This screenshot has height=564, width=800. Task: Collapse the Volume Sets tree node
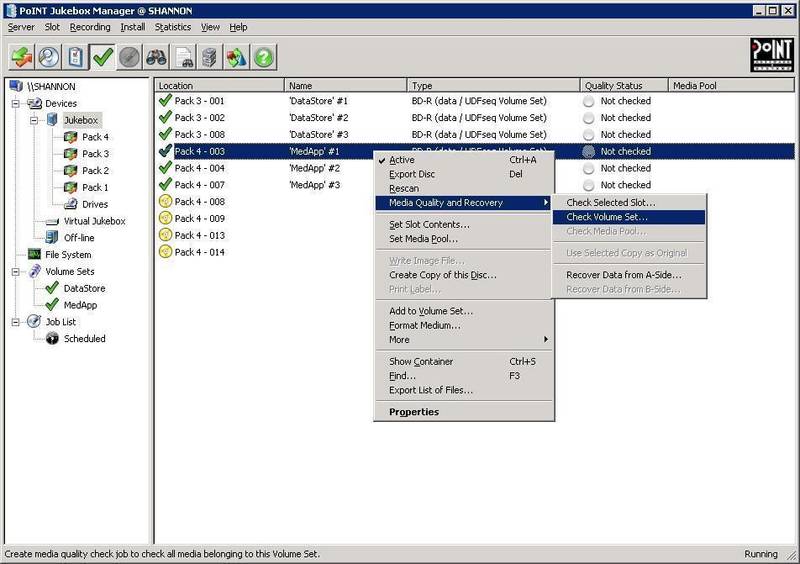pyautogui.click(x=16, y=272)
